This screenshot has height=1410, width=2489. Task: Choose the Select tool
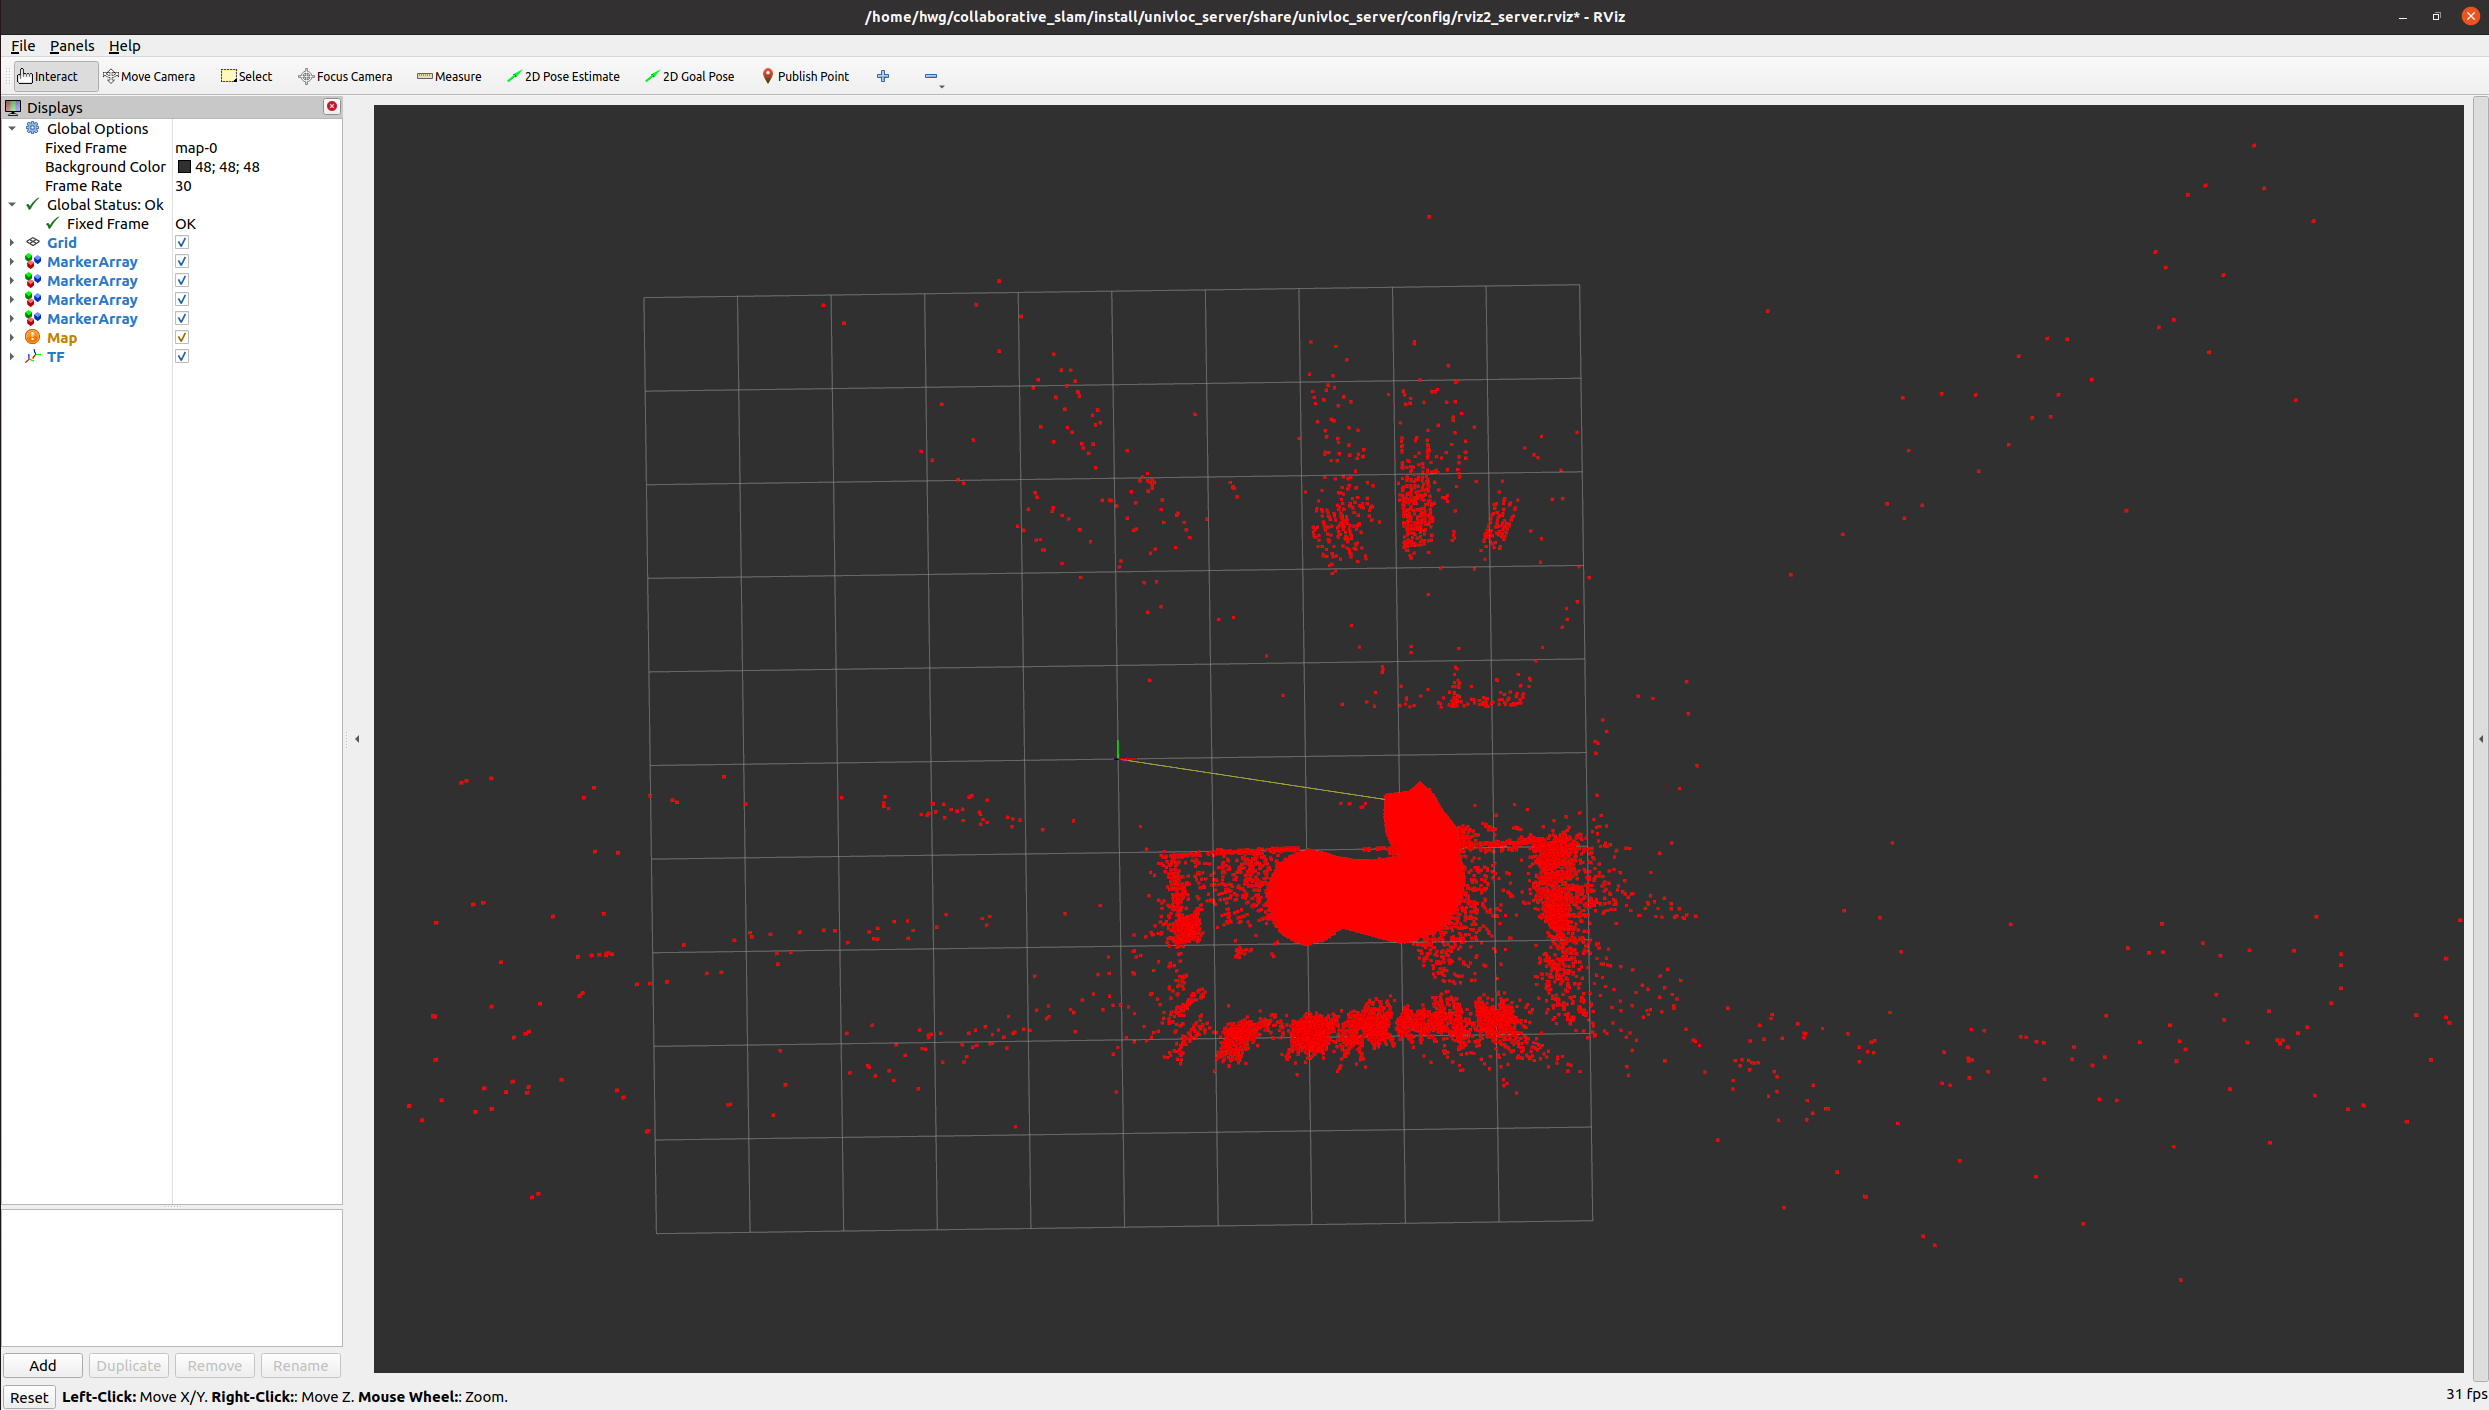[246, 76]
